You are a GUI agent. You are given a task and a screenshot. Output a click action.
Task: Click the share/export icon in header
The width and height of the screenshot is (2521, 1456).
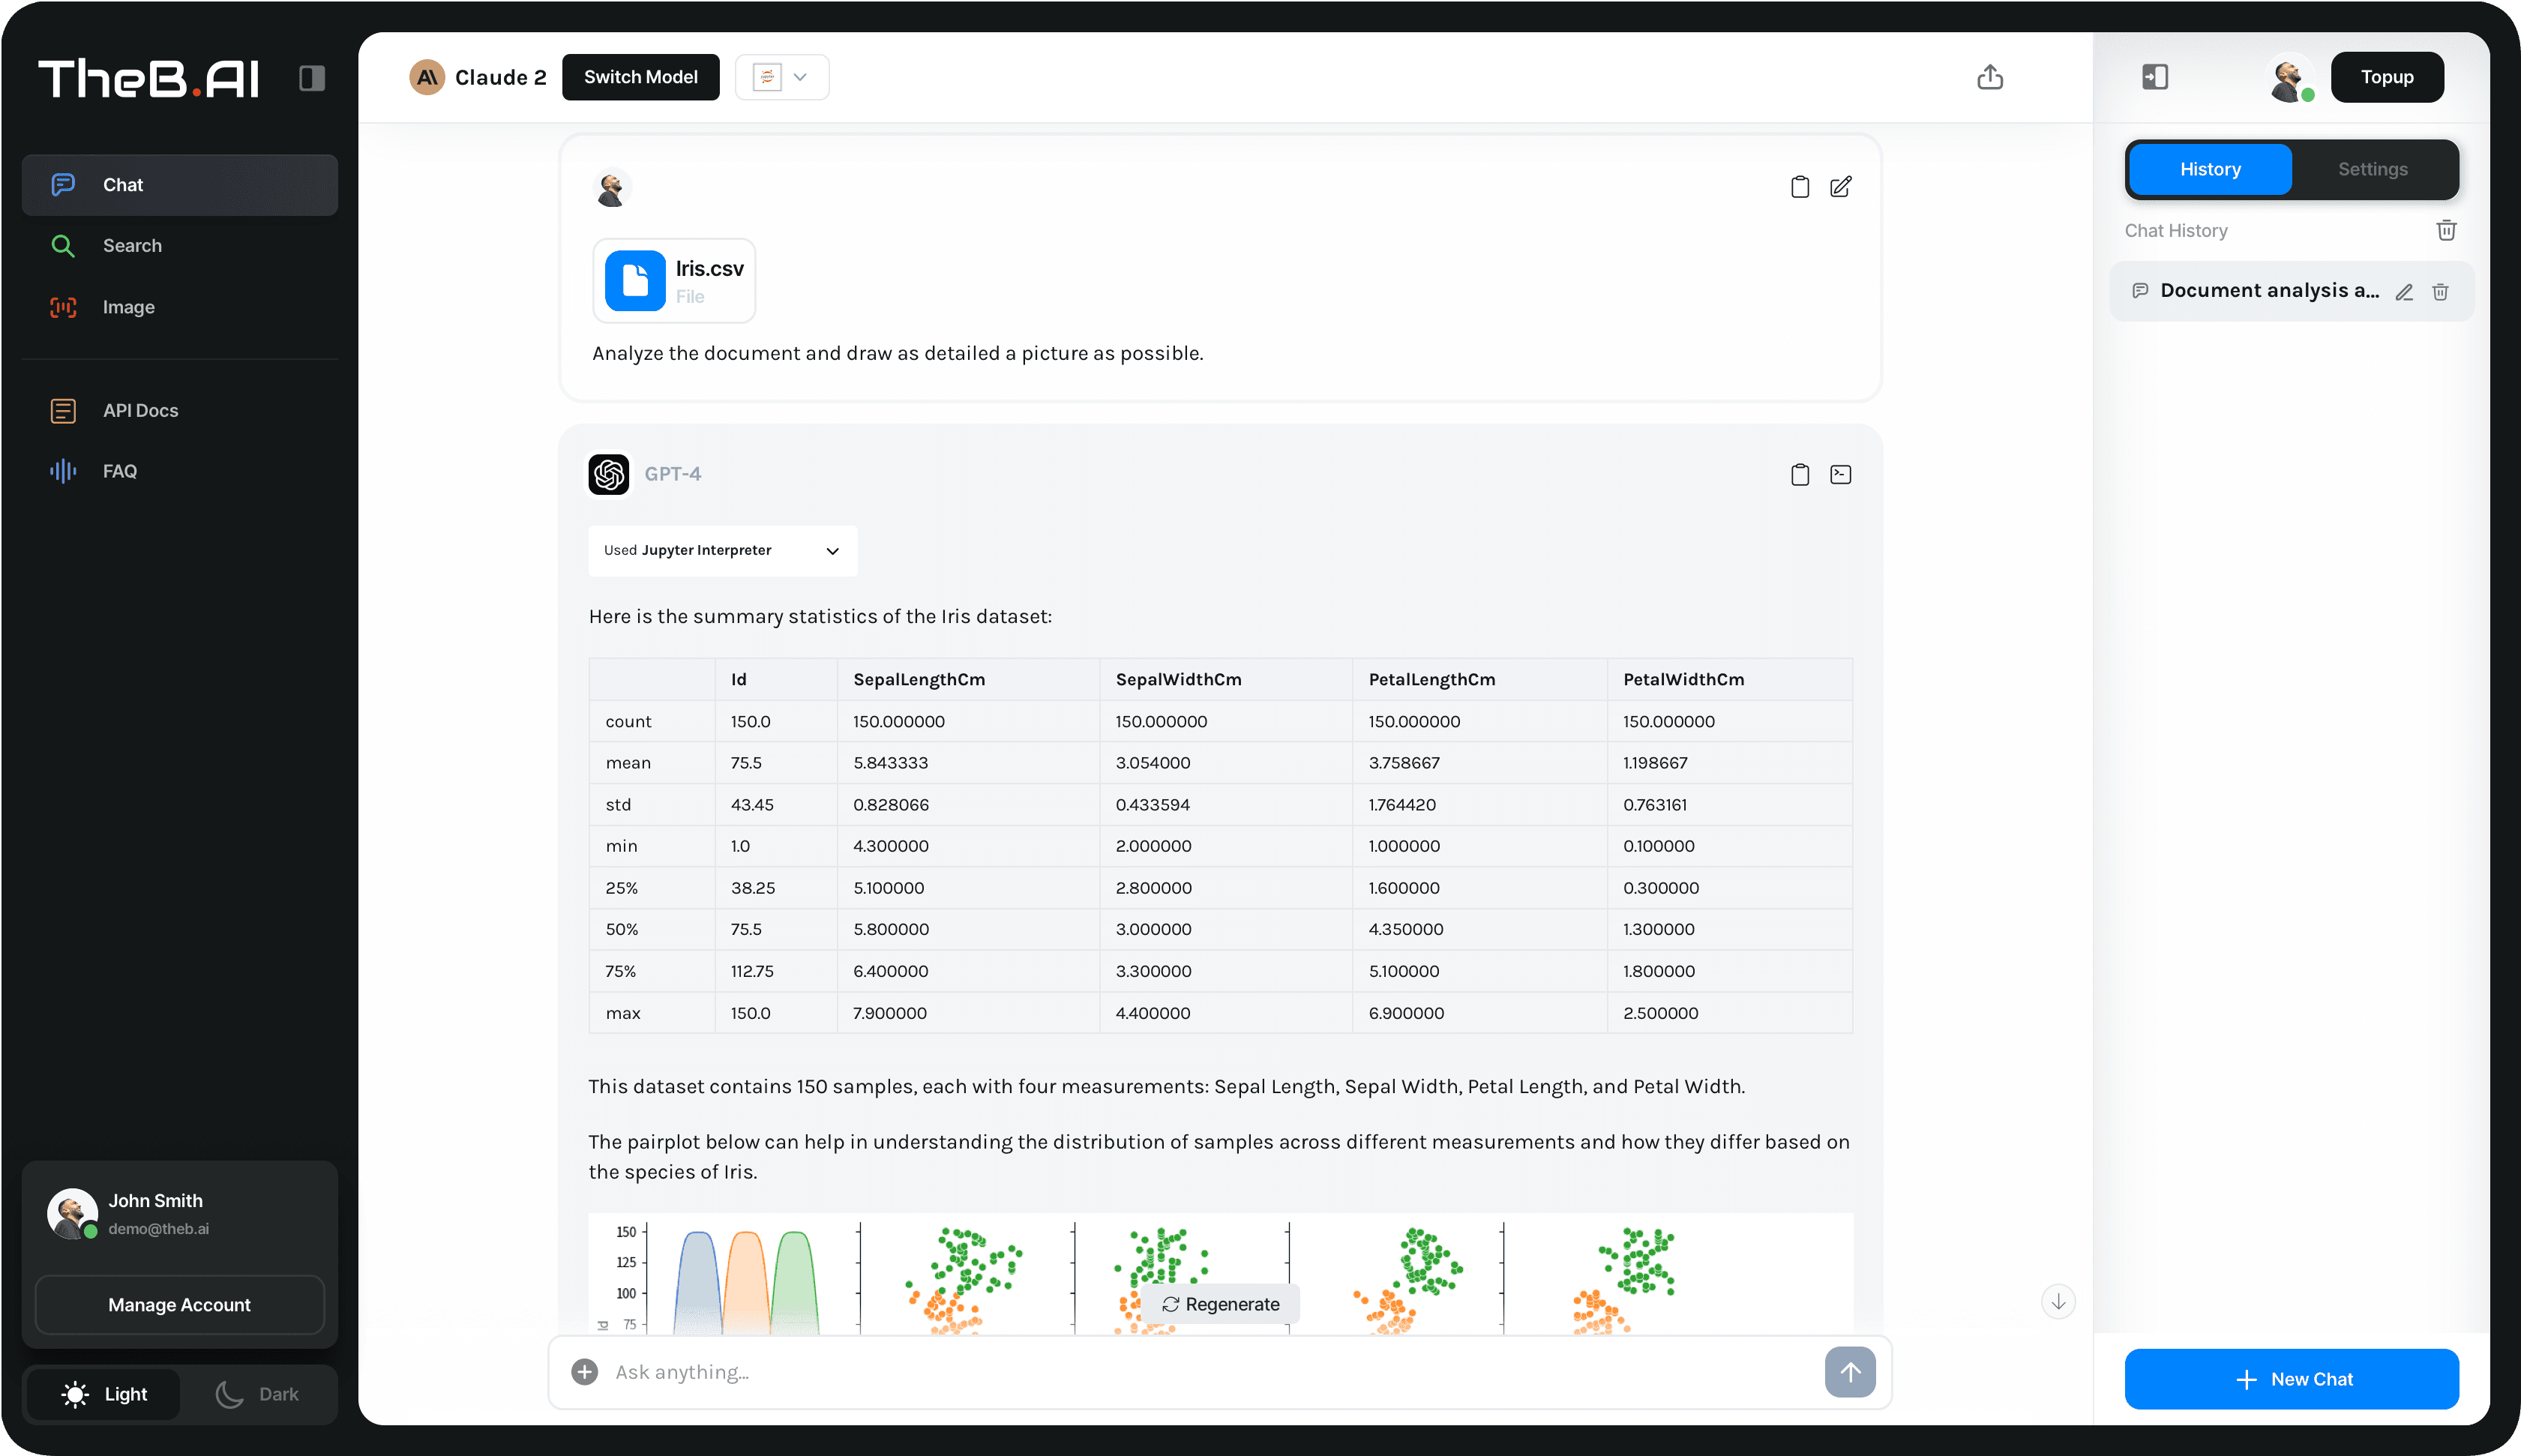[1989, 77]
